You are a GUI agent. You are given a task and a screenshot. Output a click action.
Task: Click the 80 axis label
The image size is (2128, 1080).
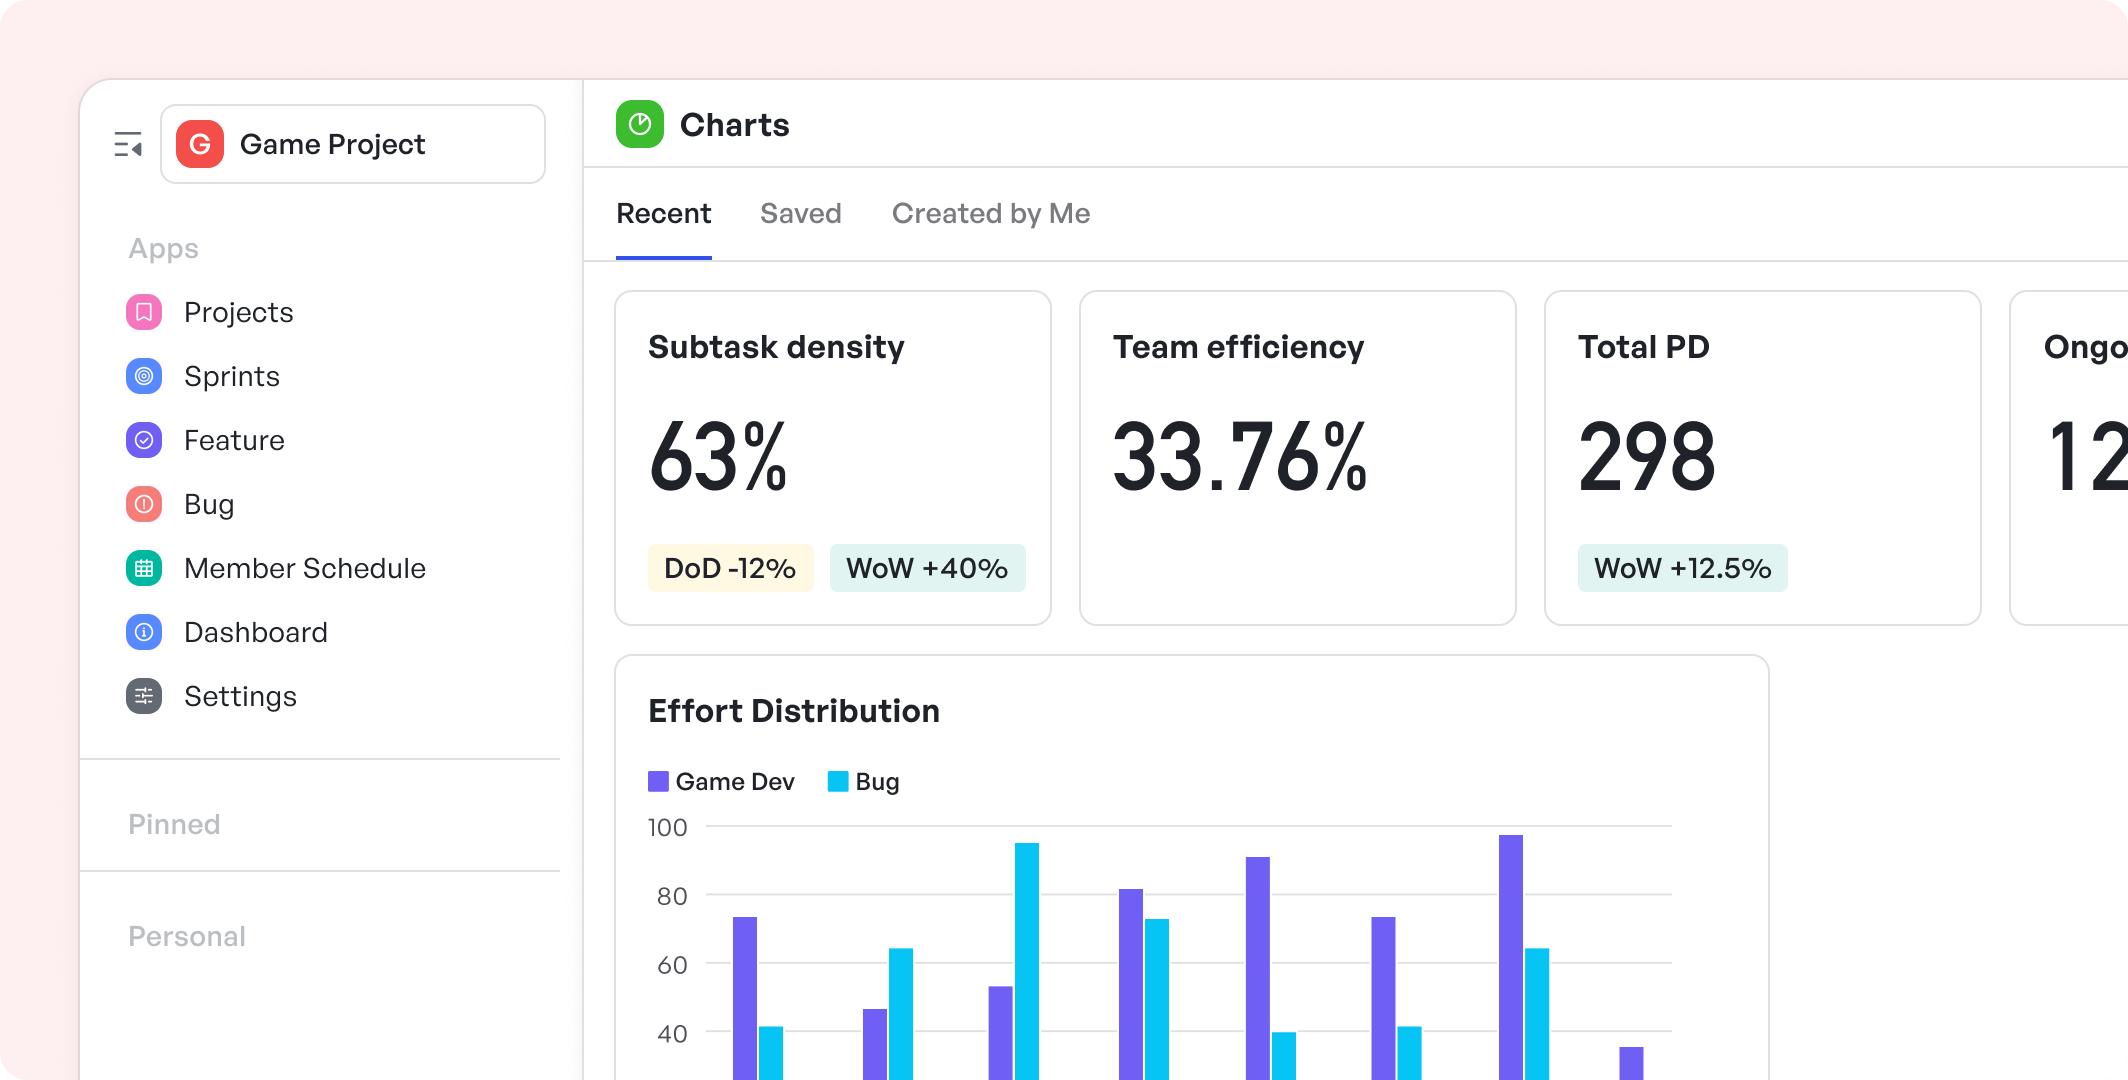pos(672,896)
